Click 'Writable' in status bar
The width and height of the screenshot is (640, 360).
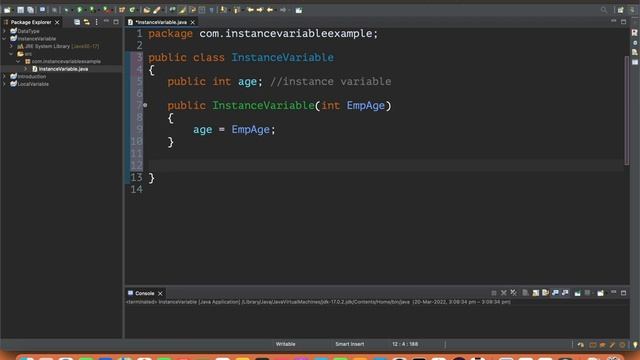285,344
